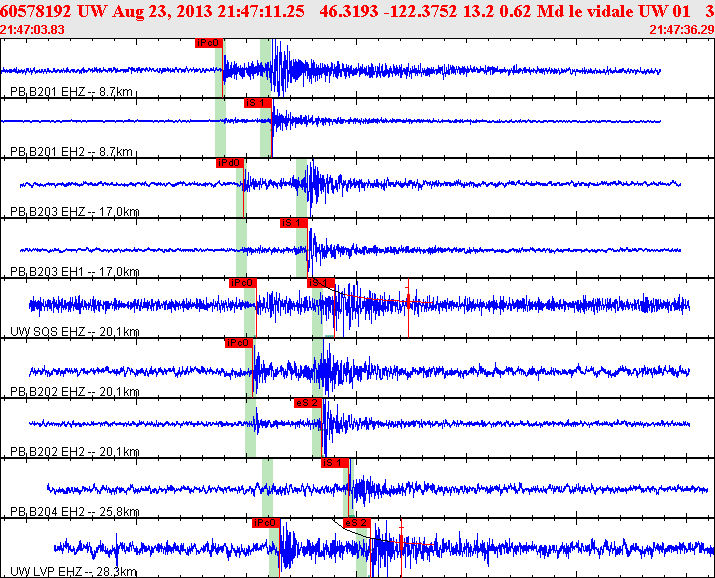The width and height of the screenshot is (715, 578).
Task: Click the event ID 60578192 in header
Action: coord(36,11)
